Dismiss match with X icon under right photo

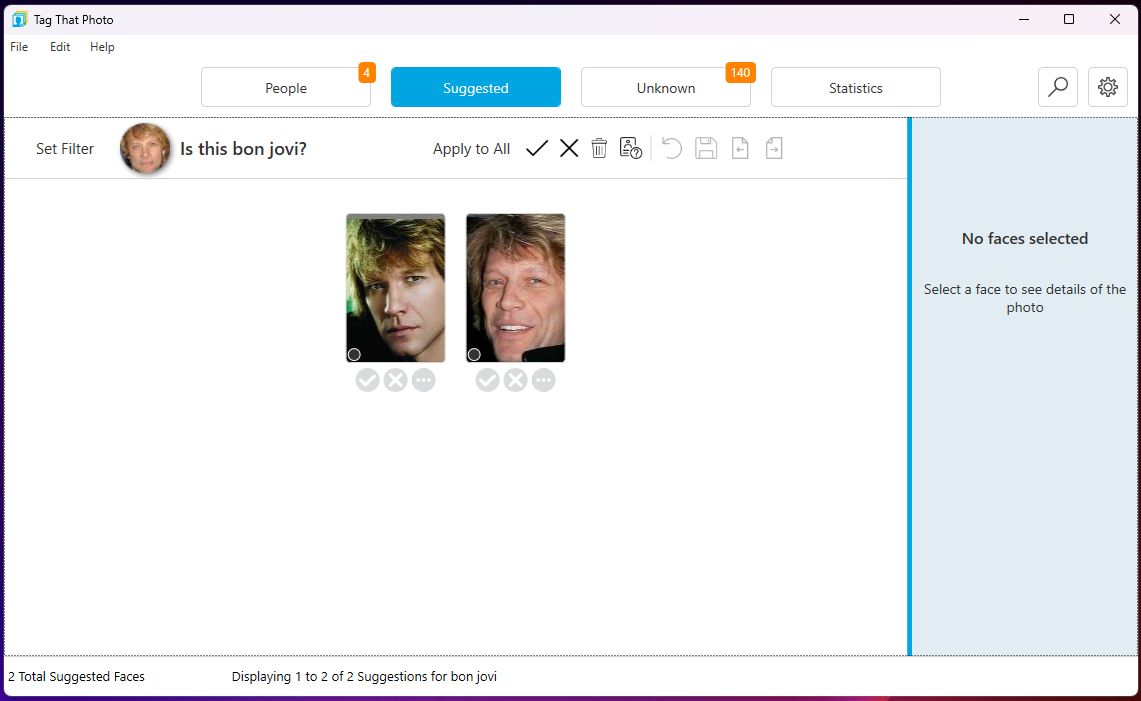pyautogui.click(x=515, y=380)
